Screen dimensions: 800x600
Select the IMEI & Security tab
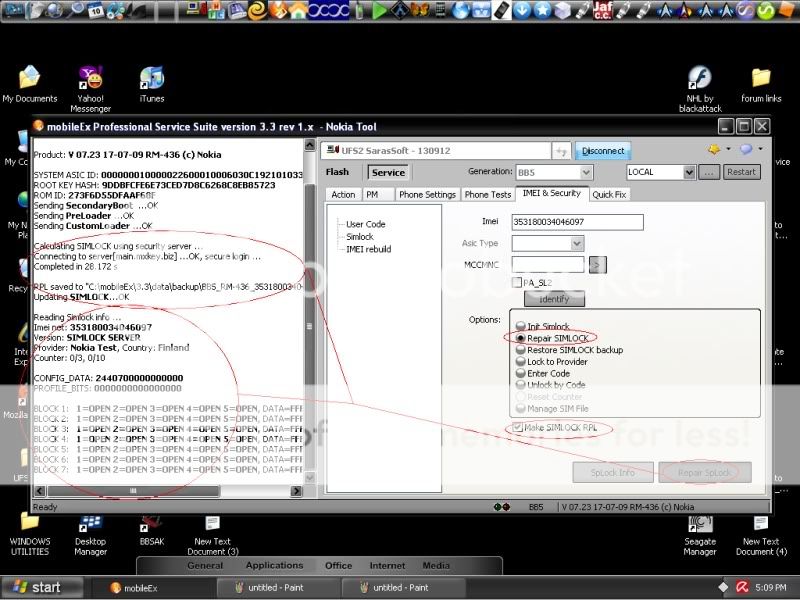click(552, 193)
